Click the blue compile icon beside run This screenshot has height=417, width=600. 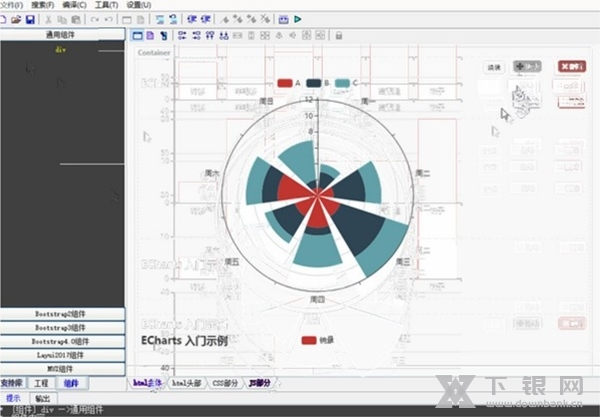coord(283,19)
